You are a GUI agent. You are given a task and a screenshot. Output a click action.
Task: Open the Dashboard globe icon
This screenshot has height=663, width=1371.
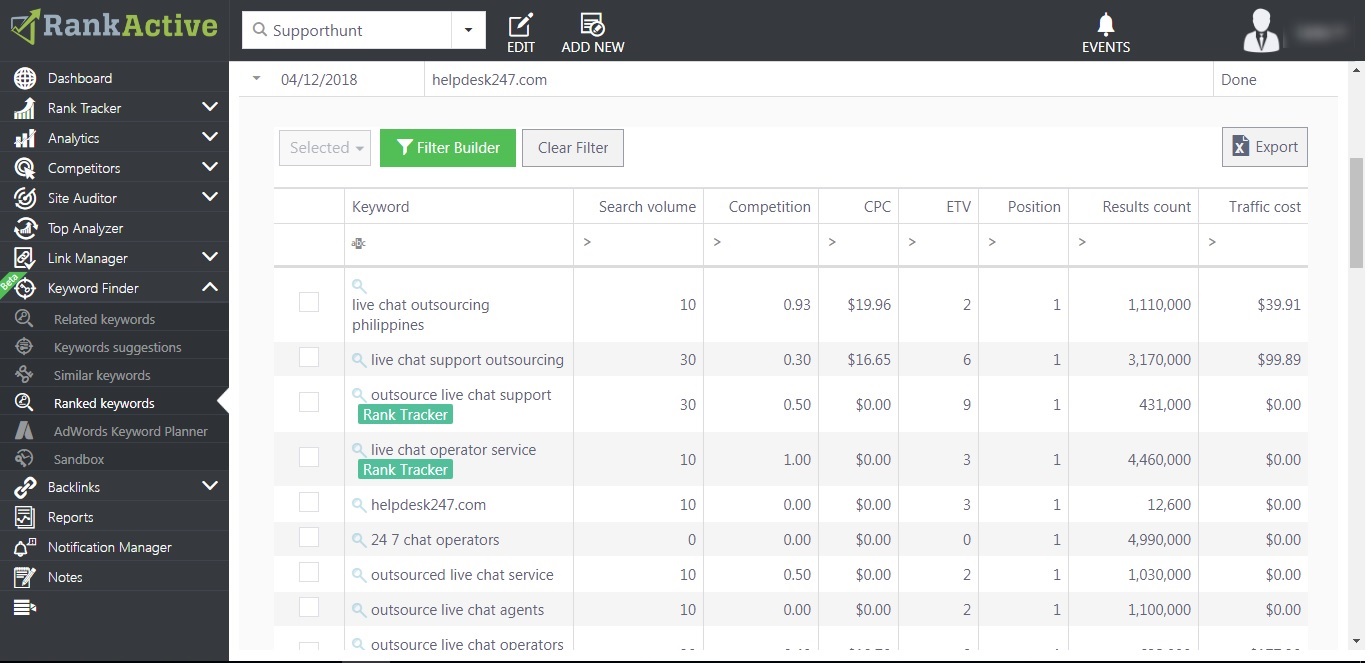click(25, 78)
